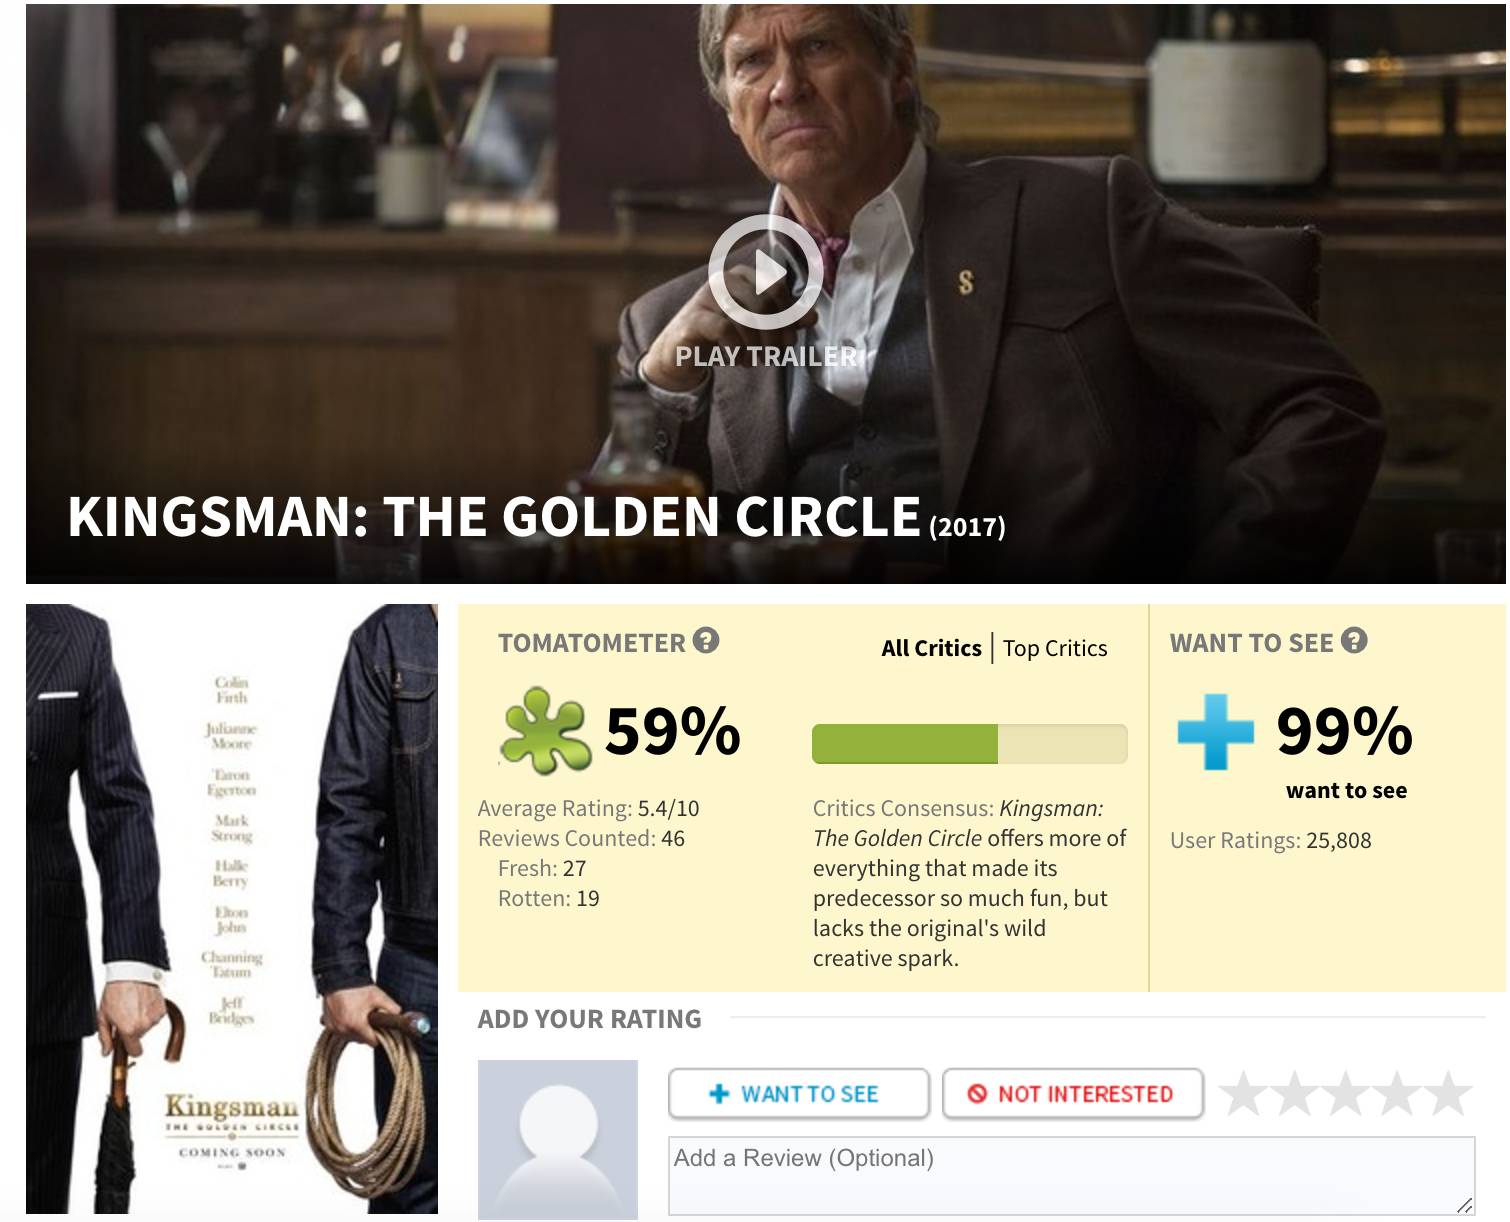
Task: Click the 59% Tomatometer score
Action: [672, 731]
